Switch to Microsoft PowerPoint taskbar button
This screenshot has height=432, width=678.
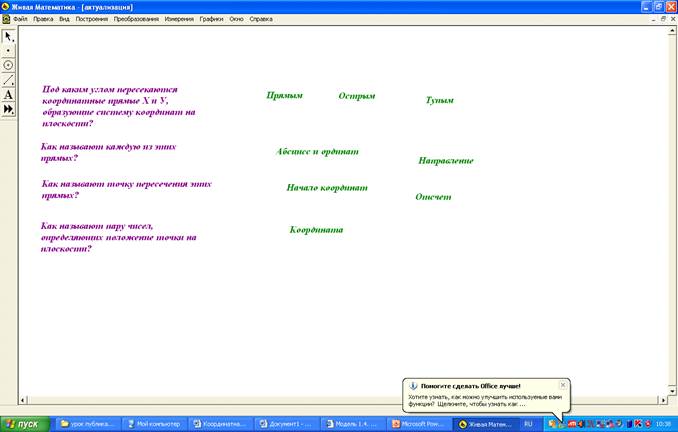click(419, 424)
